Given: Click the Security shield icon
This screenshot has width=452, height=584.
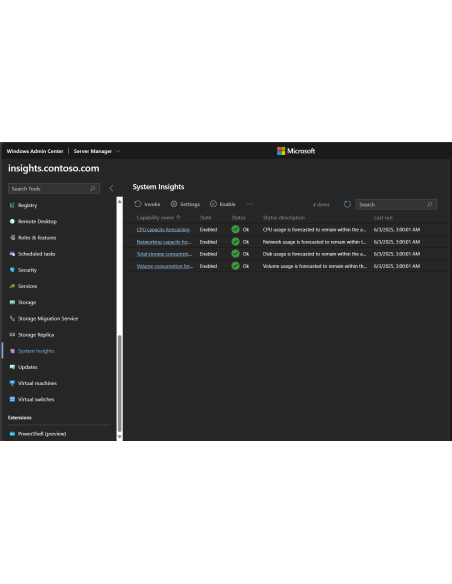Looking at the screenshot, I should (12, 270).
